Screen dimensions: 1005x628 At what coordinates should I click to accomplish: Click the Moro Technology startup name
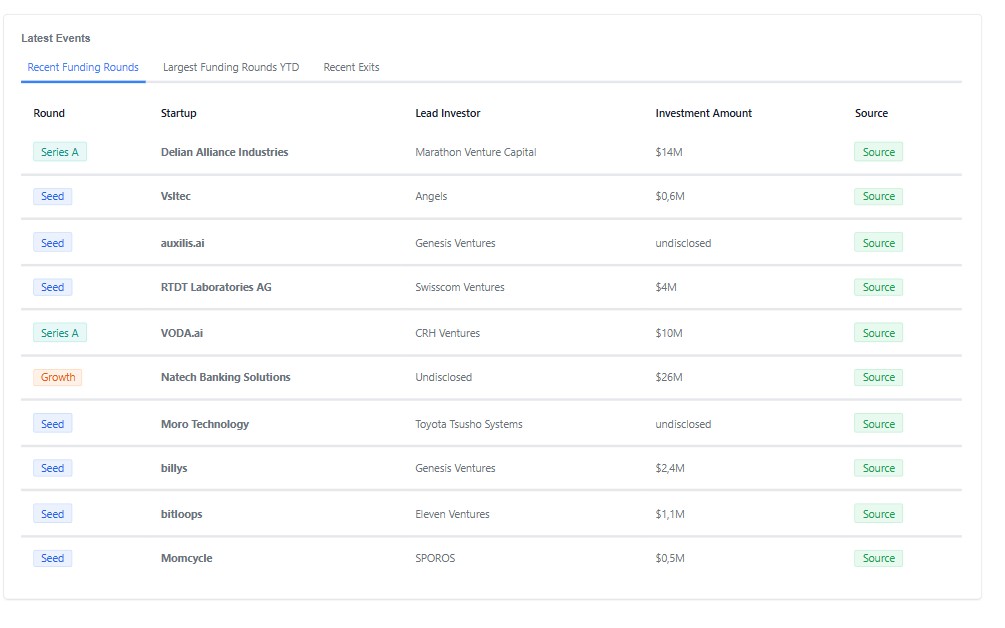[x=205, y=424]
